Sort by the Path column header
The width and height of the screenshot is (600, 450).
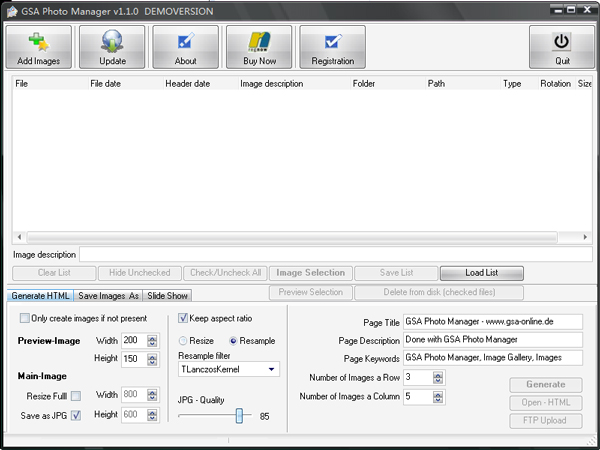point(463,83)
